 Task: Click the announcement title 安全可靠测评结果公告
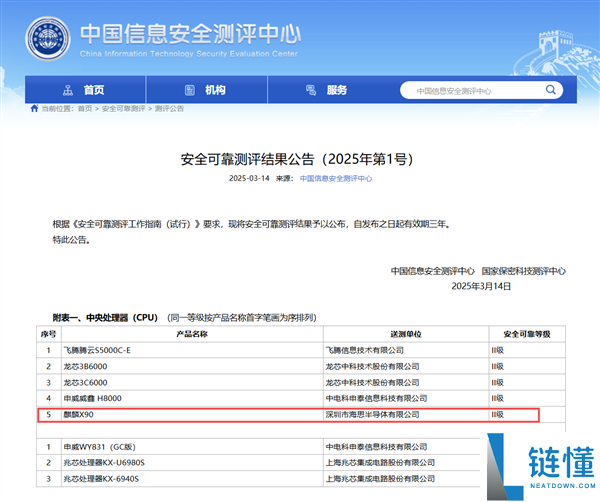(297, 160)
